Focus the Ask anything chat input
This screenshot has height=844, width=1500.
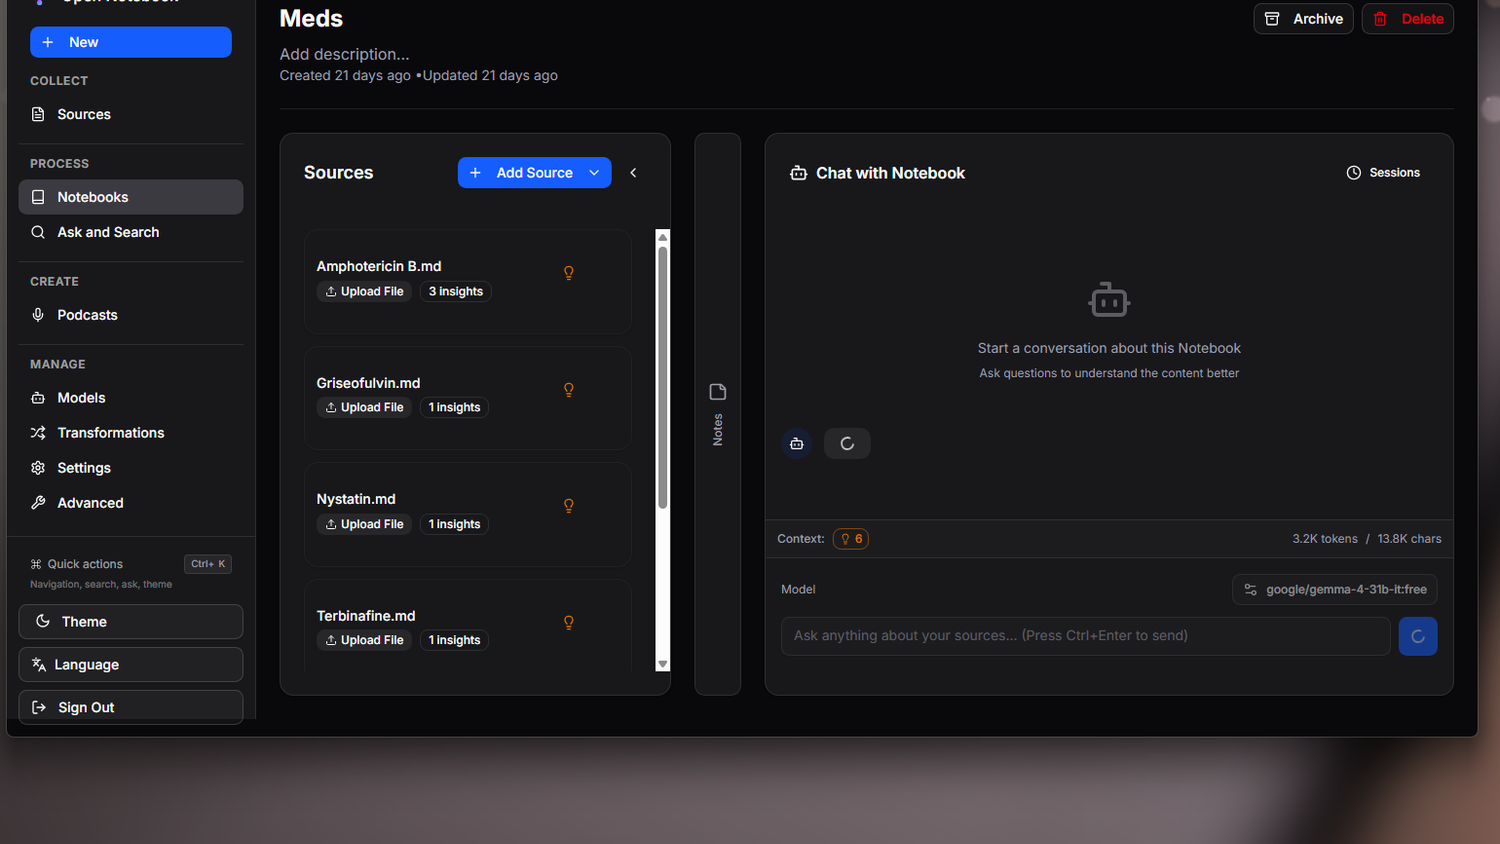tap(1086, 636)
